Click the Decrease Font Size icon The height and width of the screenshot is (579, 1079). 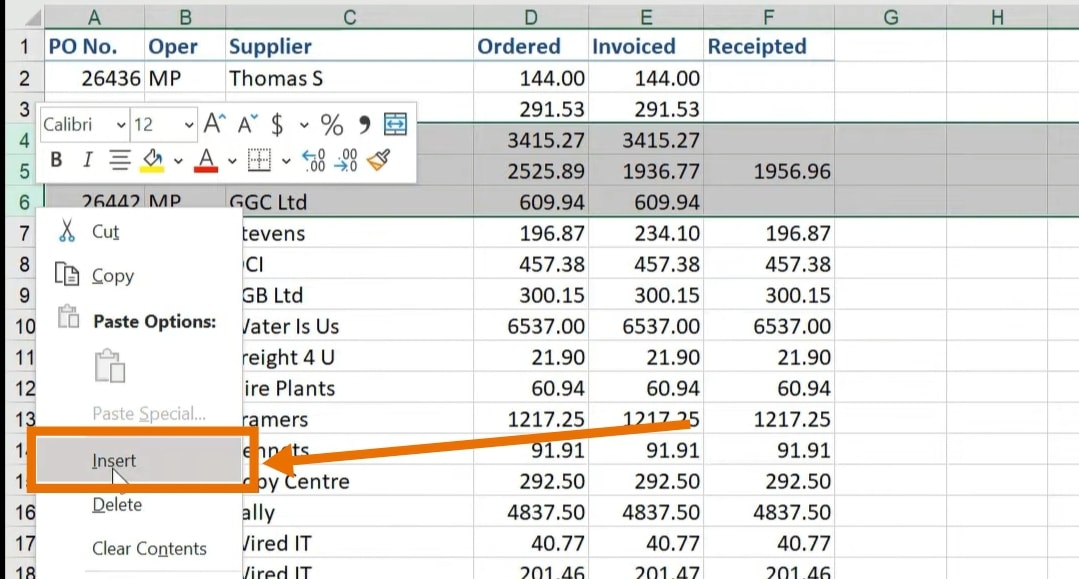(x=245, y=121)
